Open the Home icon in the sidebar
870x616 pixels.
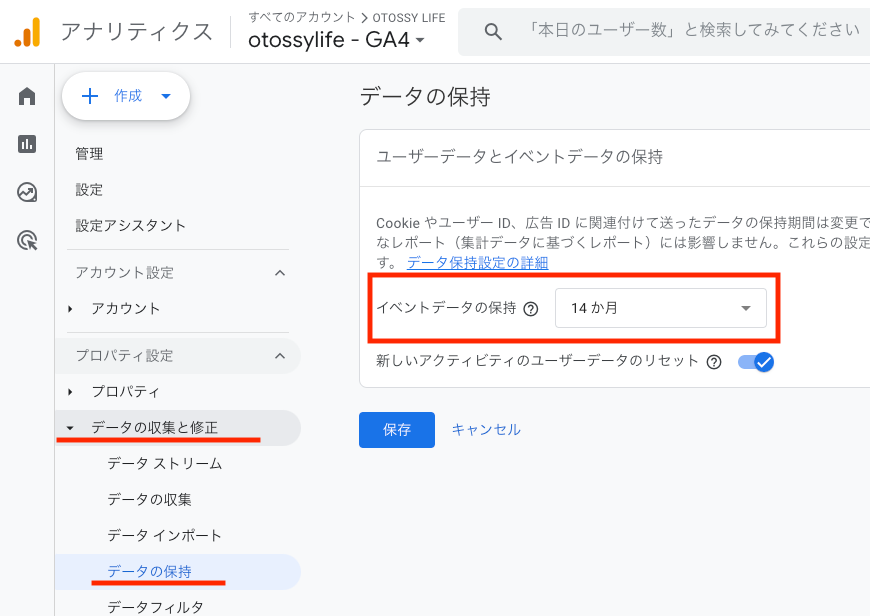tap(27, 96)
